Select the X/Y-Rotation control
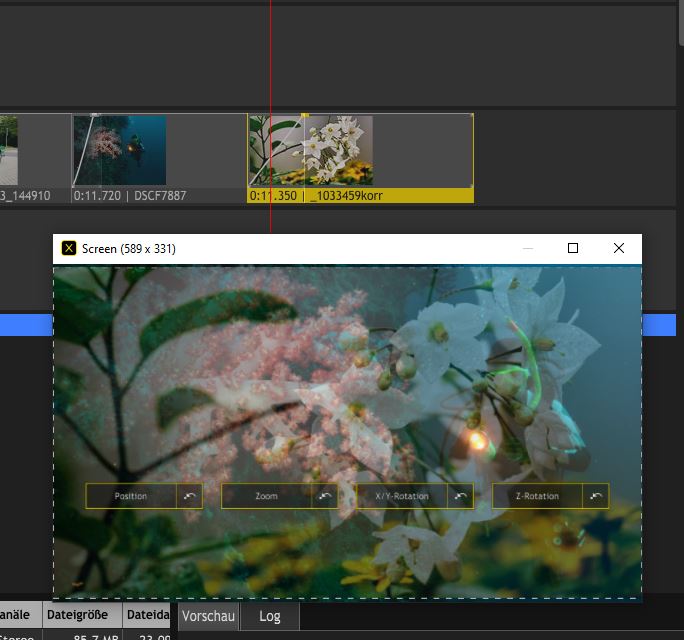Viewport: 684px width, 640px height. tap(402, 496)
